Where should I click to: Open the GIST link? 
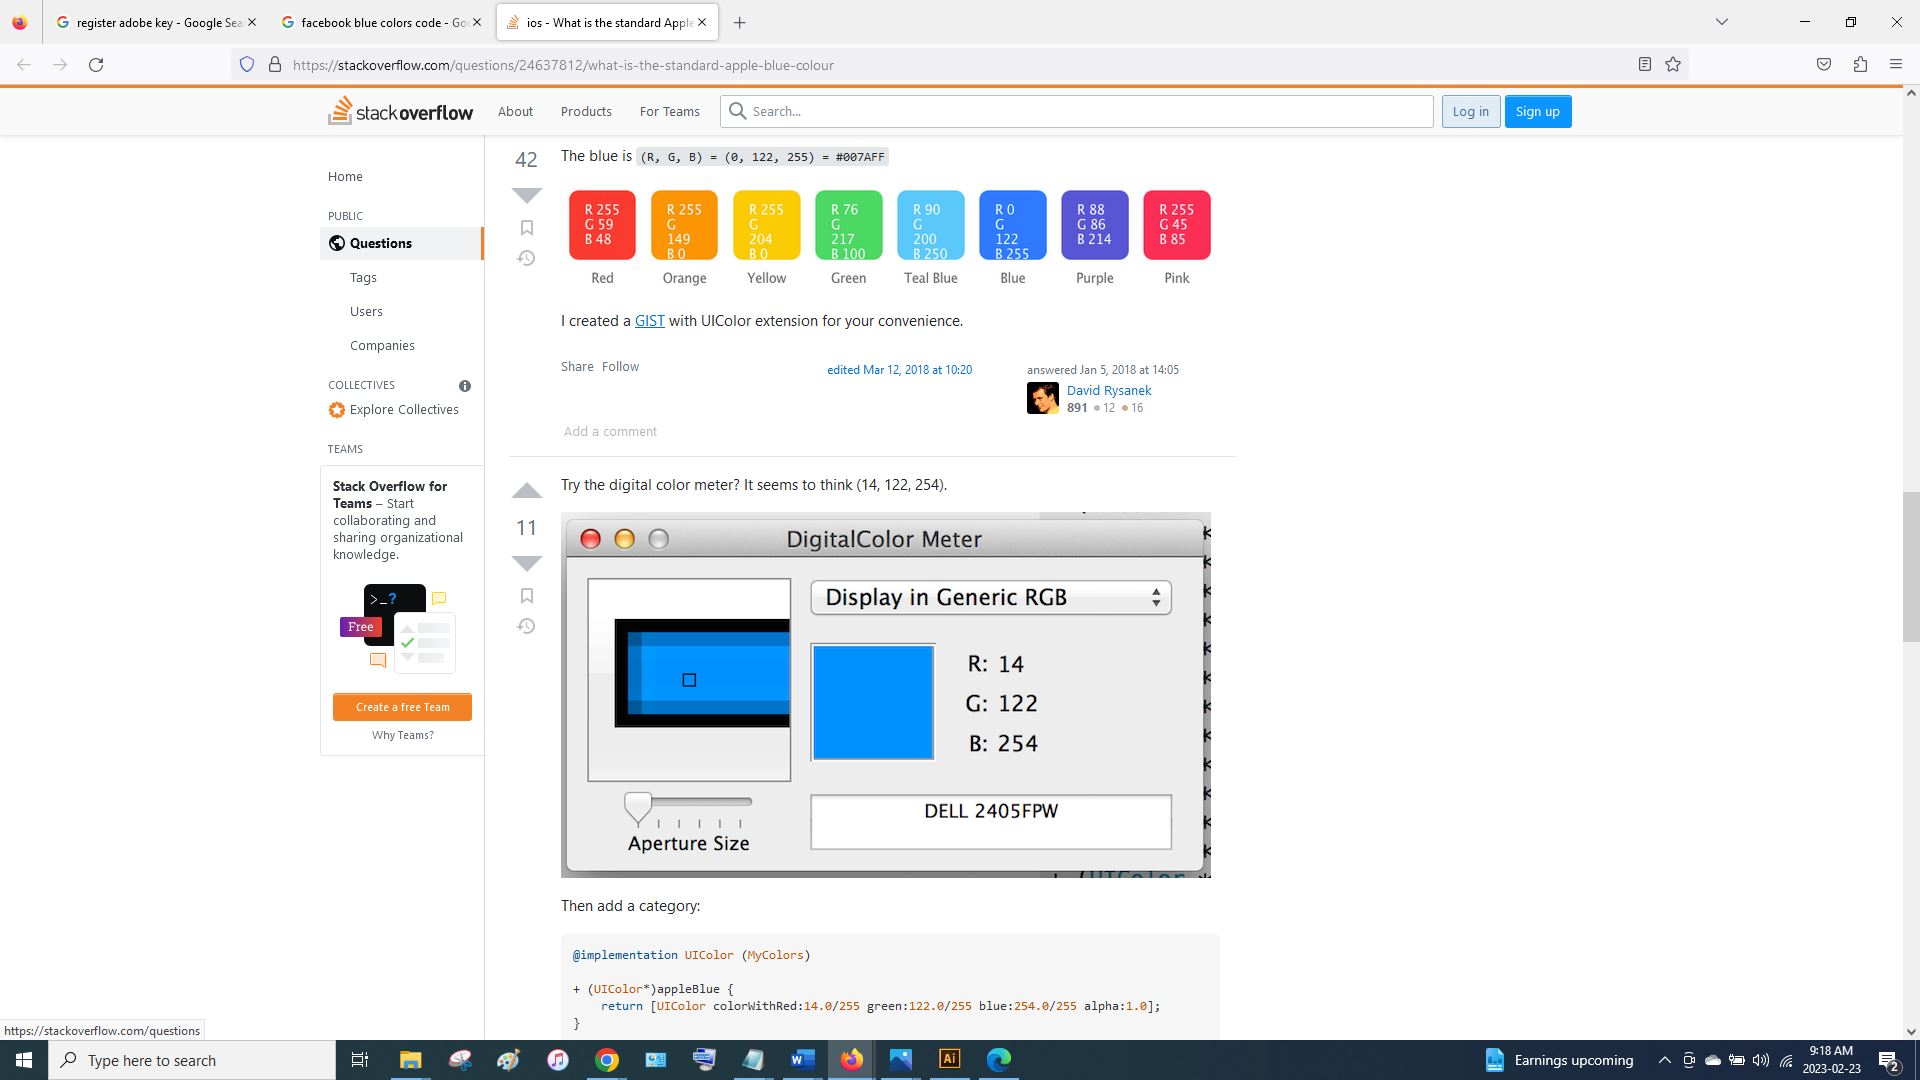coord(649,321)
